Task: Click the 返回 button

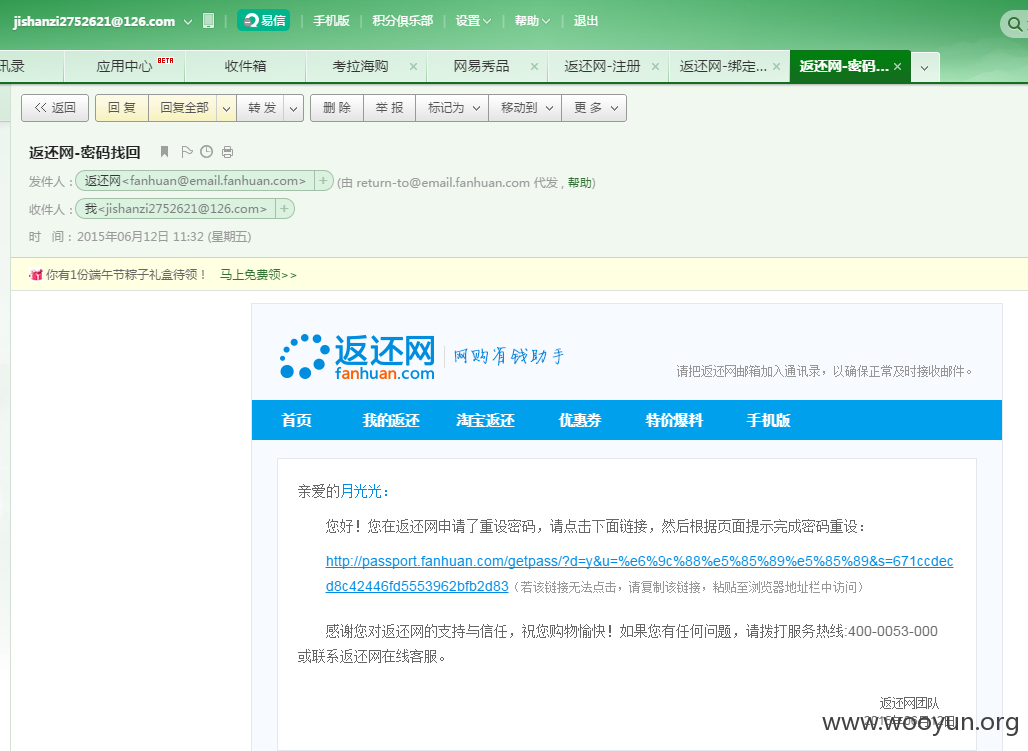Action: point(55,108)
